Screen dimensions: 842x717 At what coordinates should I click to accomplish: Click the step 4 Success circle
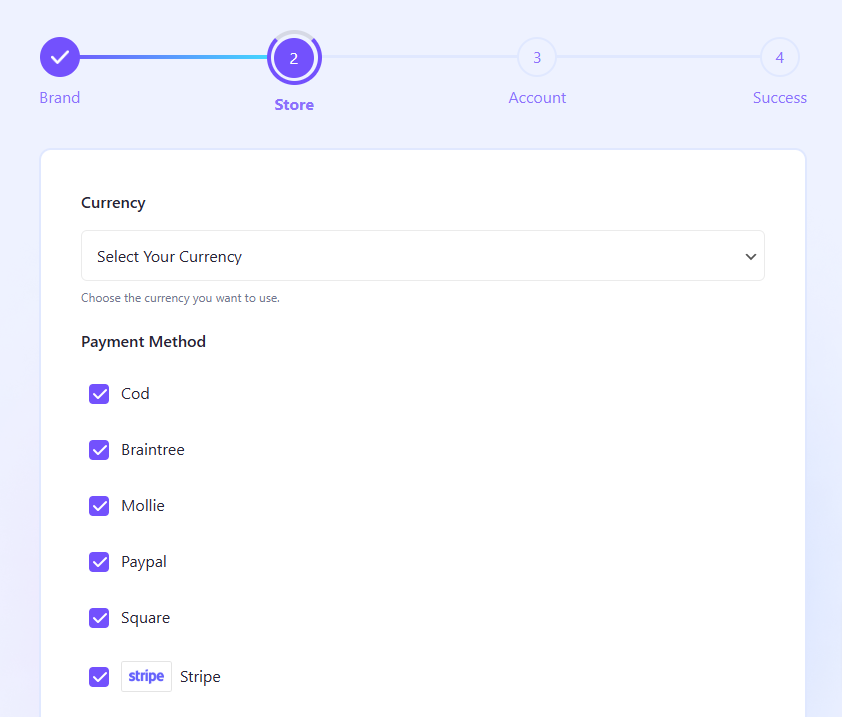click(x=780, y=57)
